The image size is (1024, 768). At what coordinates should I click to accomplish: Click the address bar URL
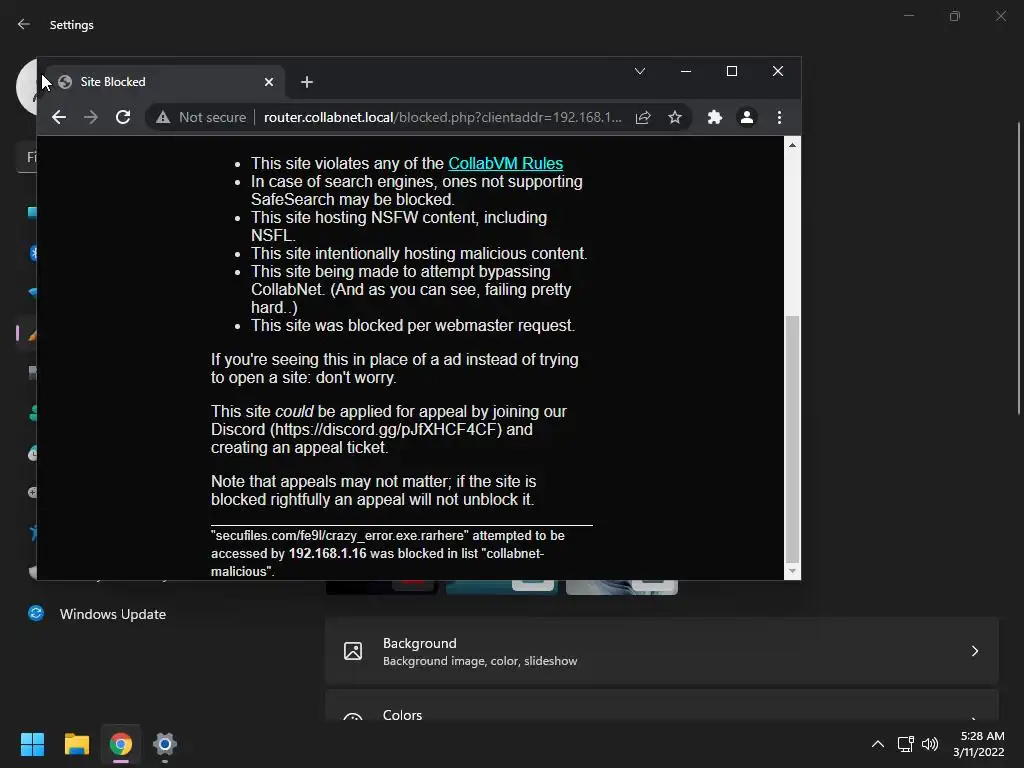pos(442,118)
